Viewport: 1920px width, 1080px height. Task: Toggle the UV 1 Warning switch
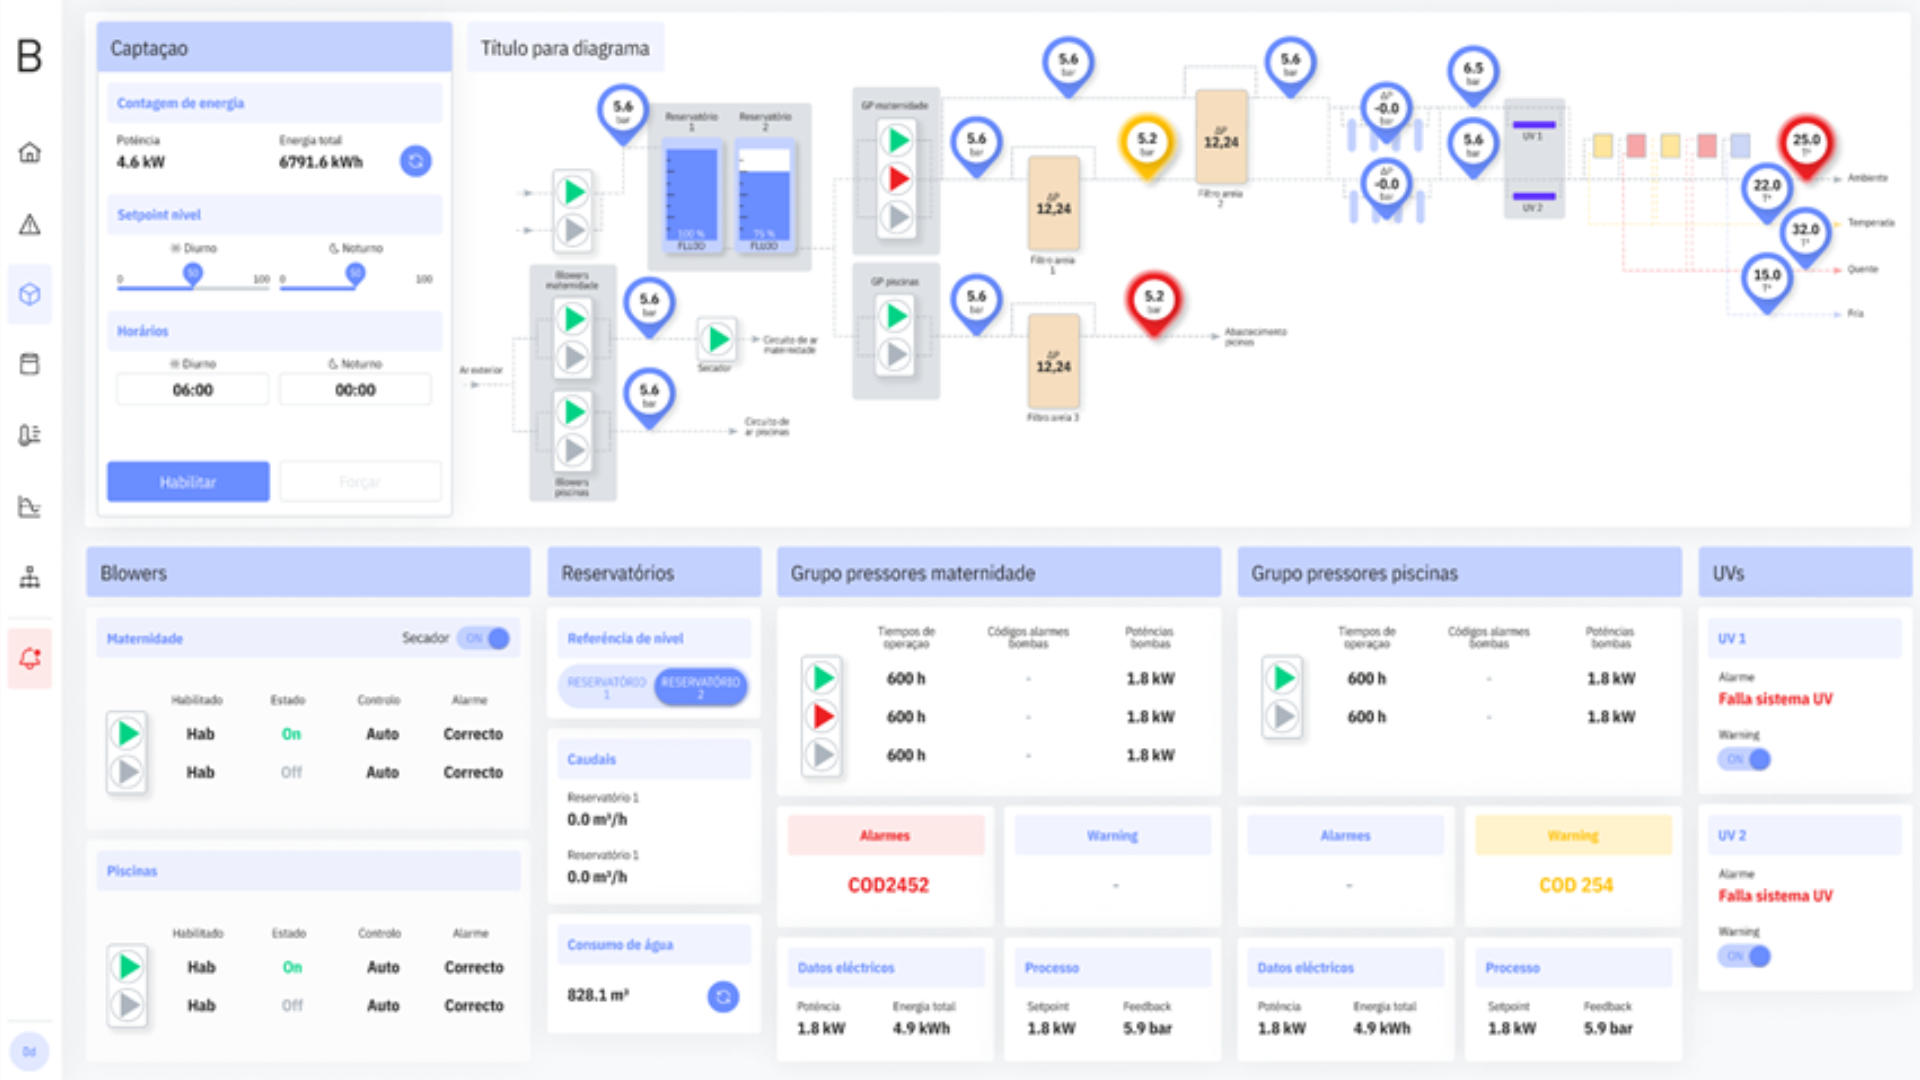click(x=1745, y=760)
